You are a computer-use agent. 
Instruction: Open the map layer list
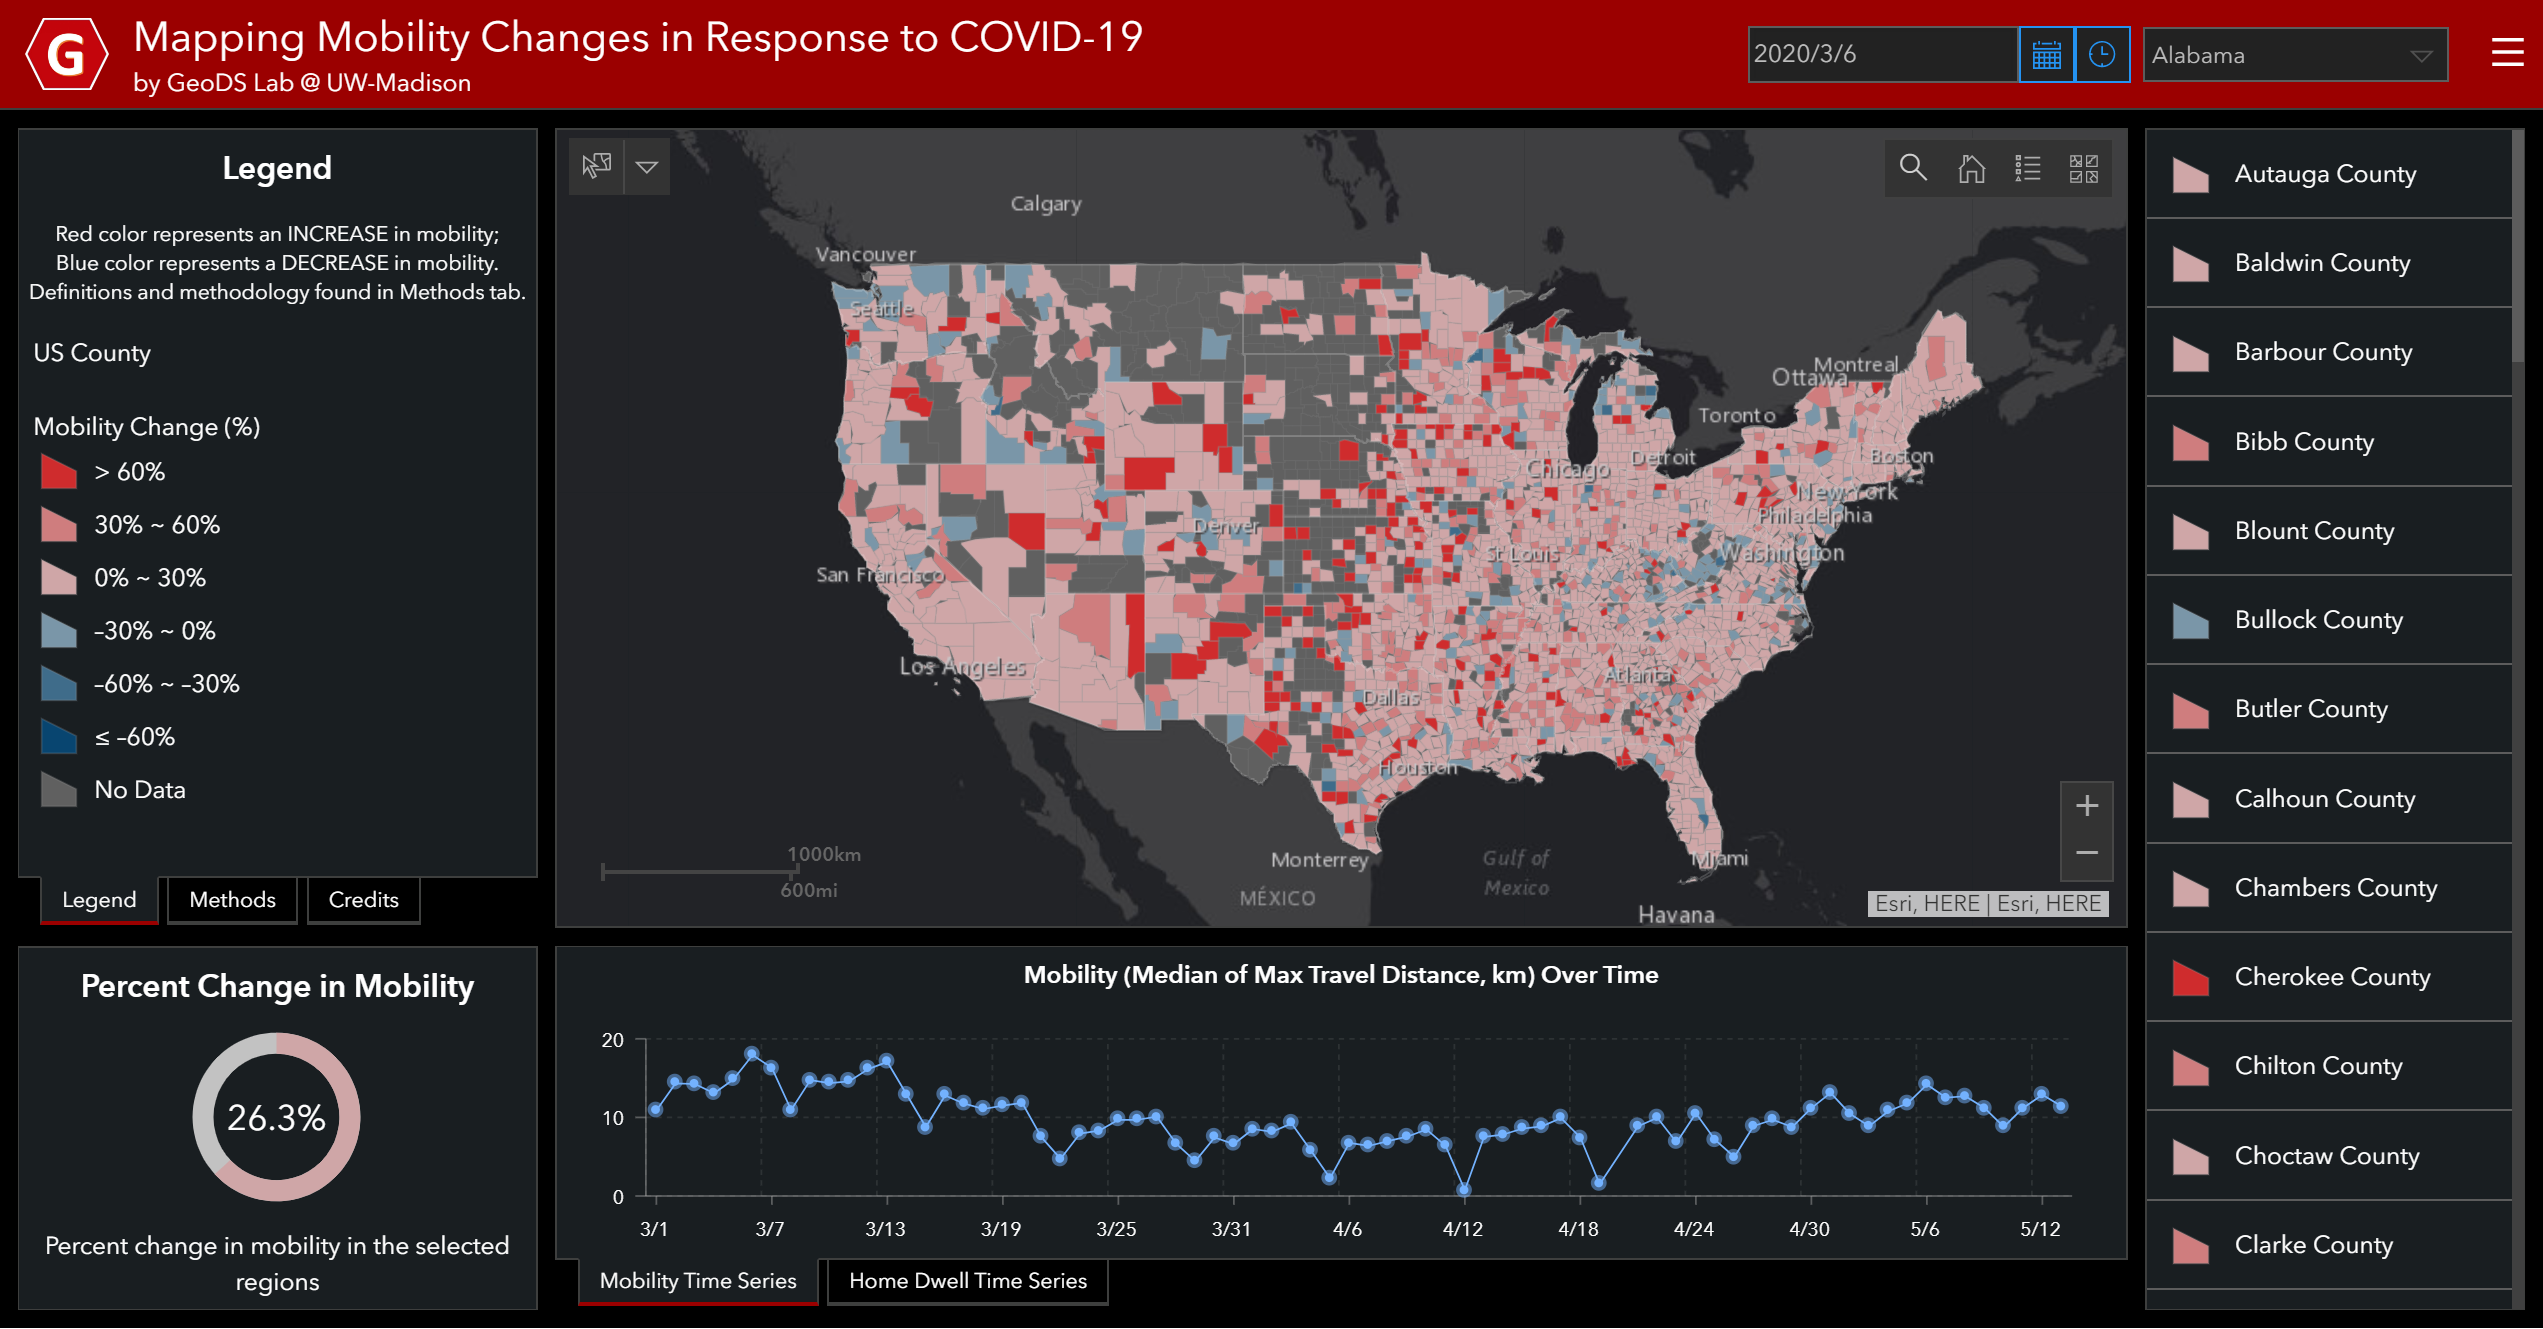pyautogui.click(x=2028, y=167)
